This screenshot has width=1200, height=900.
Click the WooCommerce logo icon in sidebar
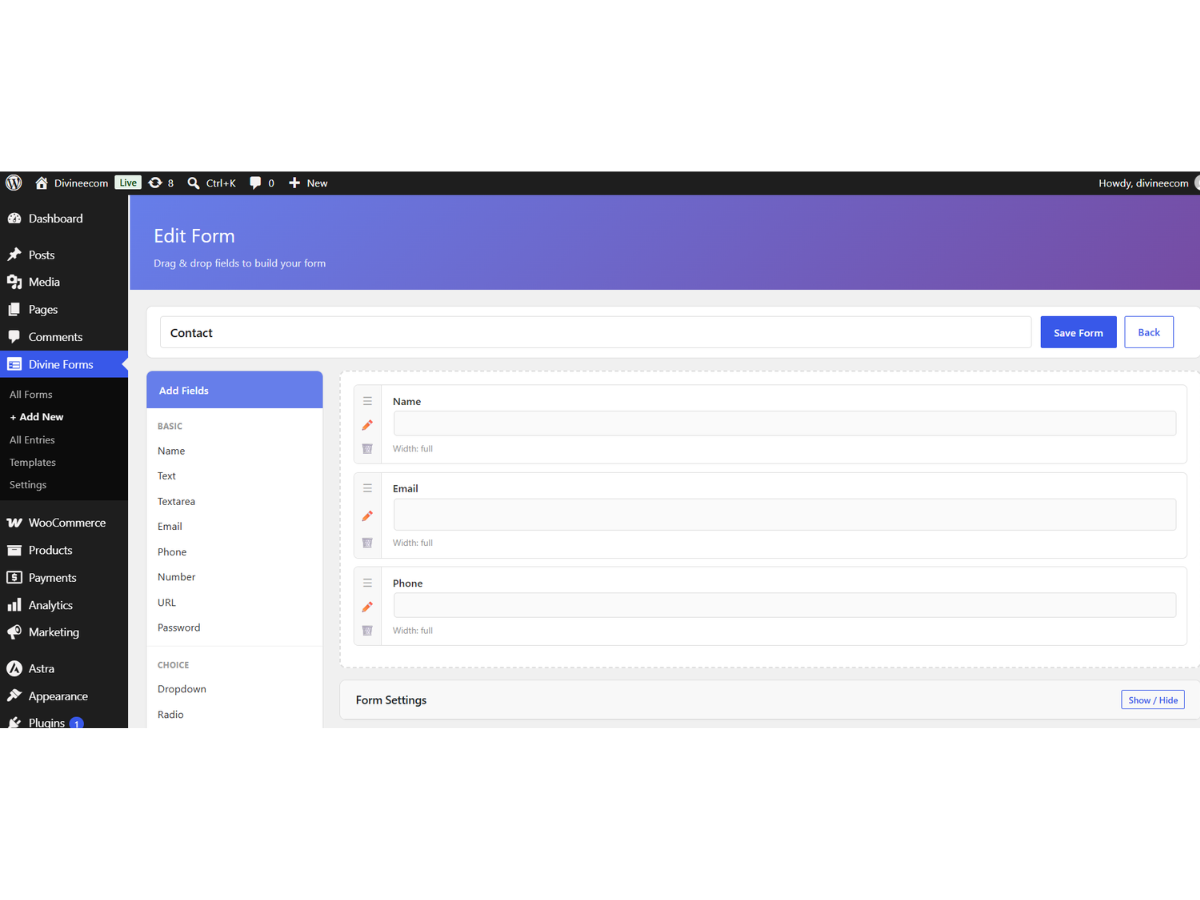(14, 523)
